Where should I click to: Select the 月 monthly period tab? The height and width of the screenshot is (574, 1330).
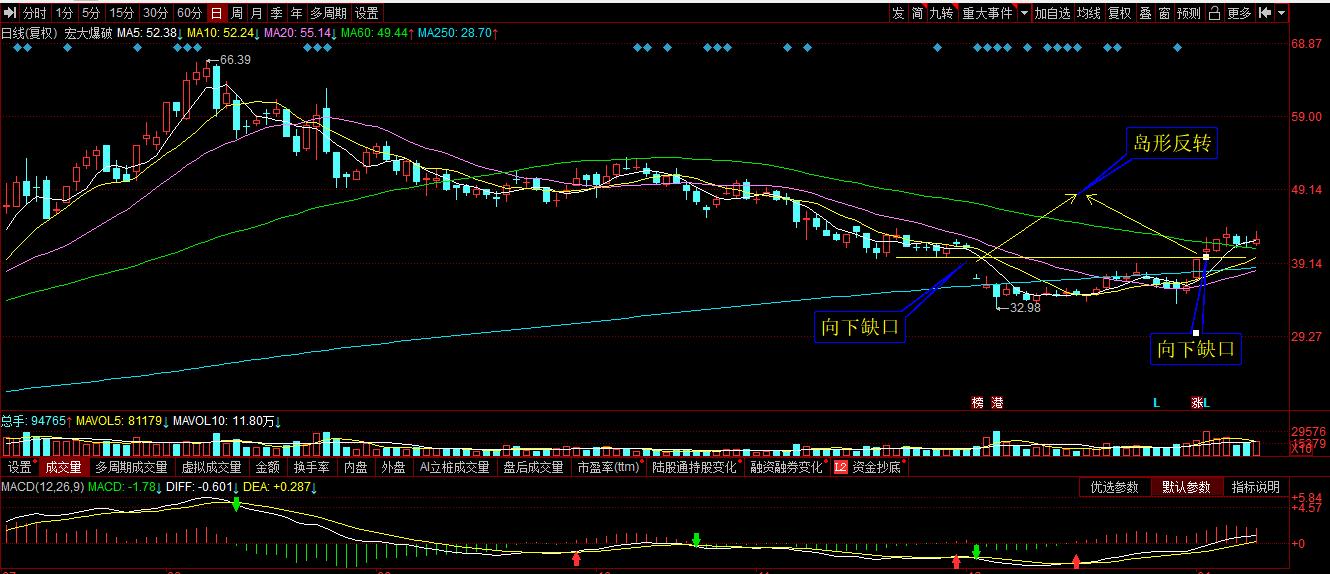point(257,13)
